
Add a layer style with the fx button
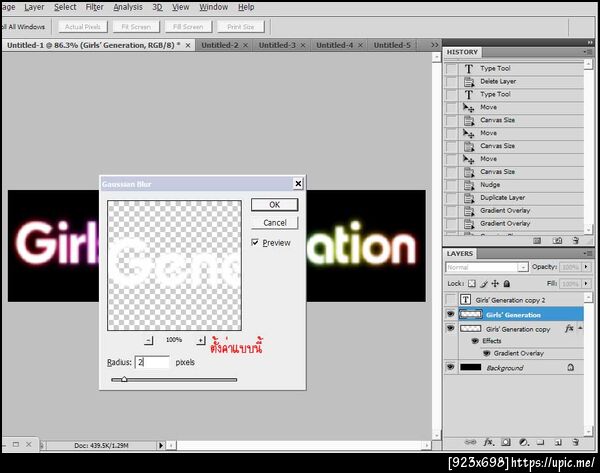489,442
